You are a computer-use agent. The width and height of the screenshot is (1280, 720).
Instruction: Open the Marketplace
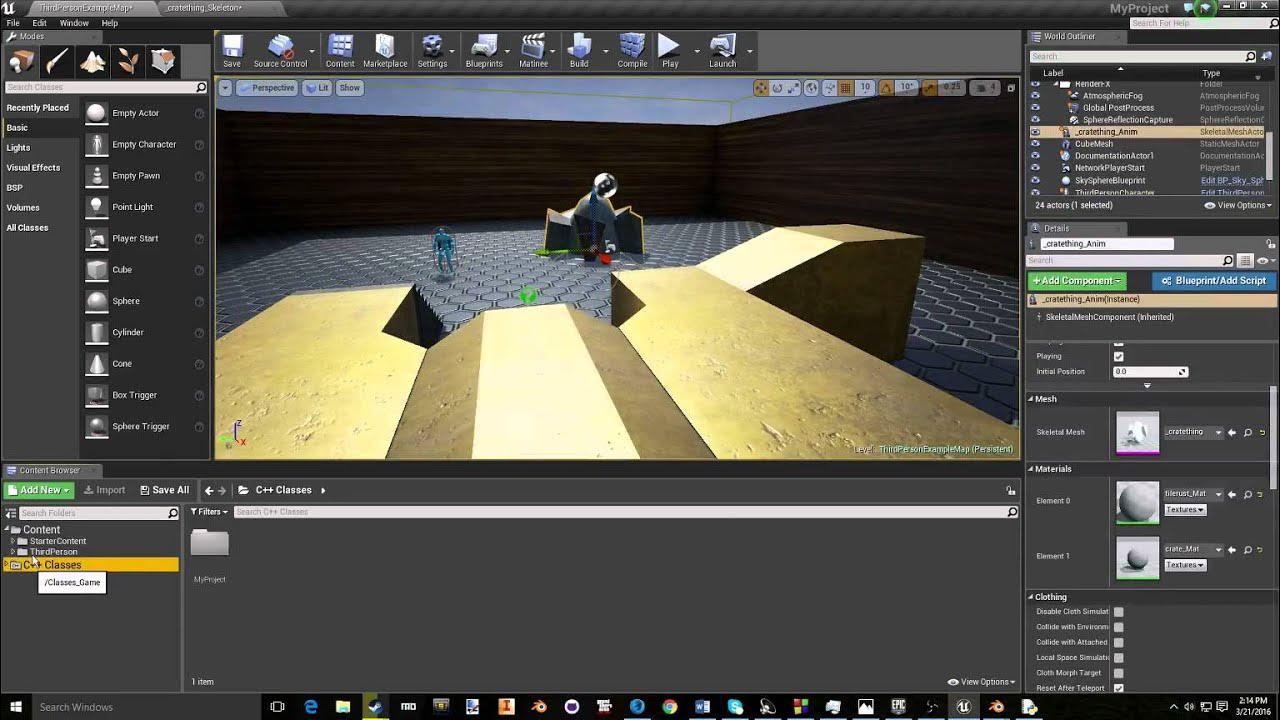point(385,50)
